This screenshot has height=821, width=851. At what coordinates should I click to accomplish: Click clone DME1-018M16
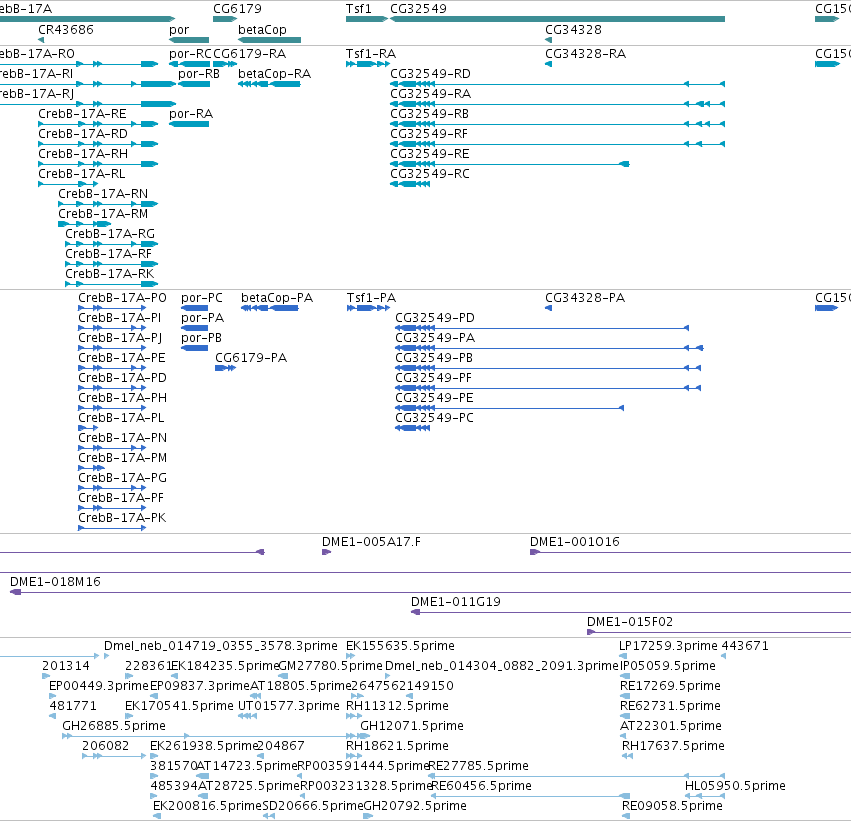pyautogui.click(x=55, y=582)
